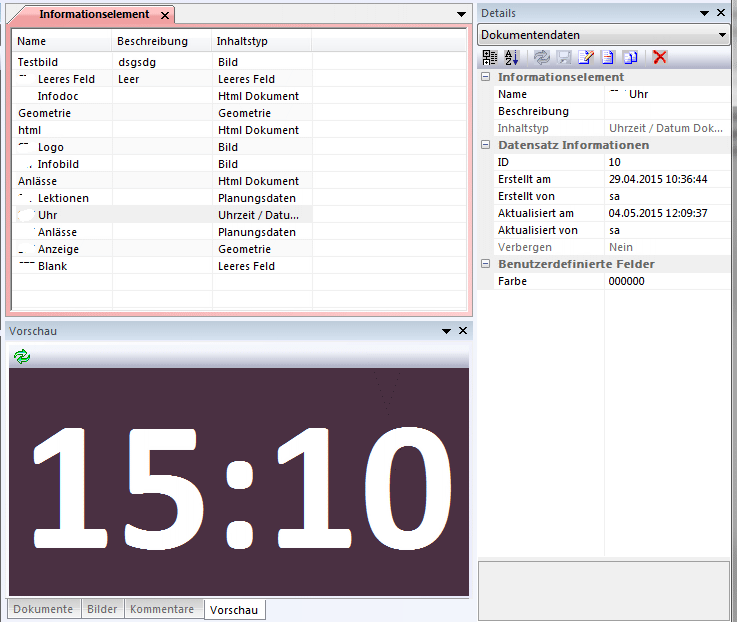Click the edit document pencil icon
Screen dimensions: 737x622
coord(586,57)
